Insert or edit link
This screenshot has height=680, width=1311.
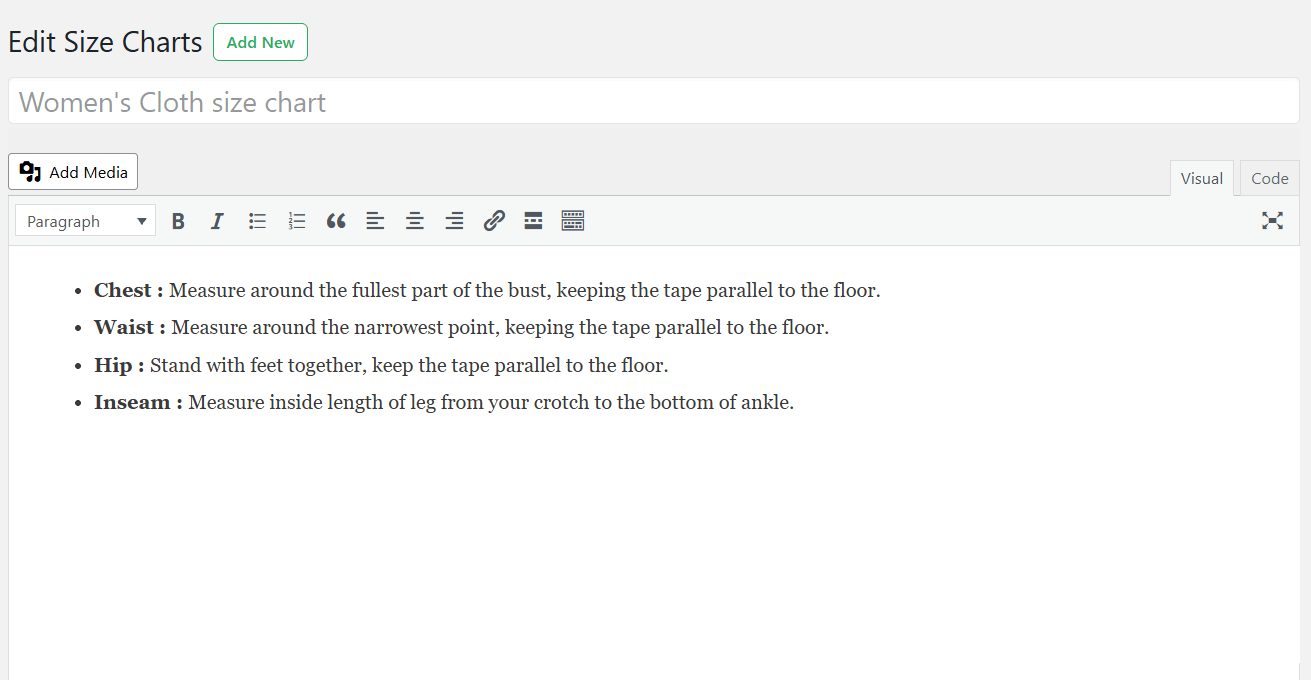(x=494, y=221)
